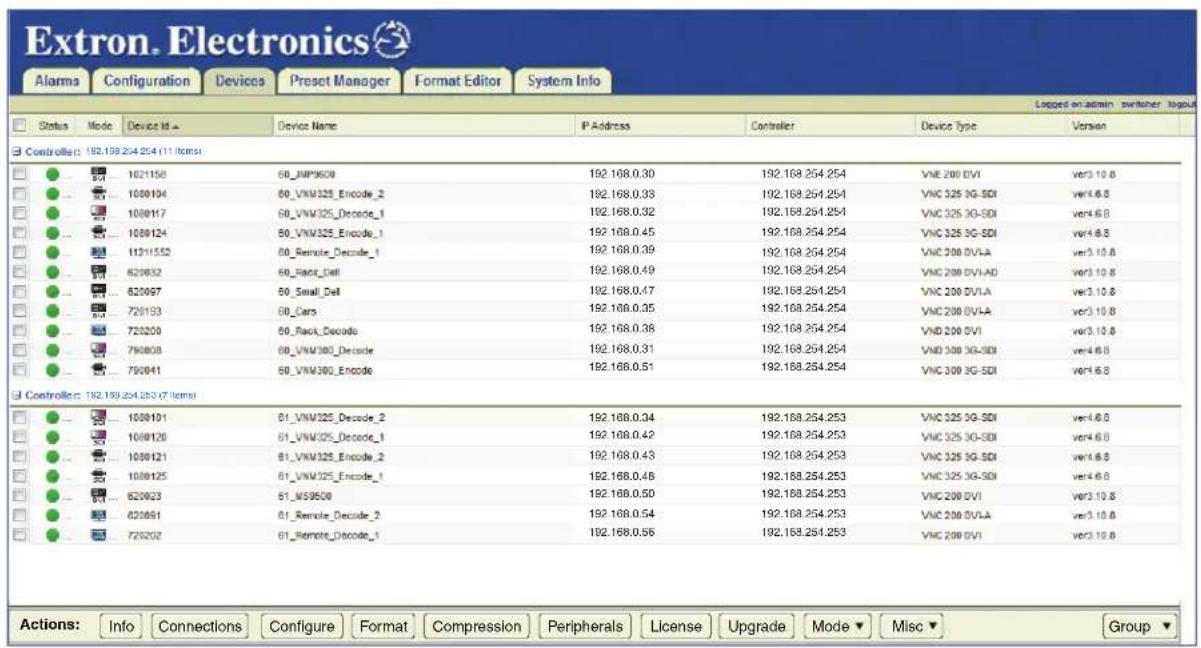Select checkbox for device 1080104
1201x648 pixels.
click(19, 192)
